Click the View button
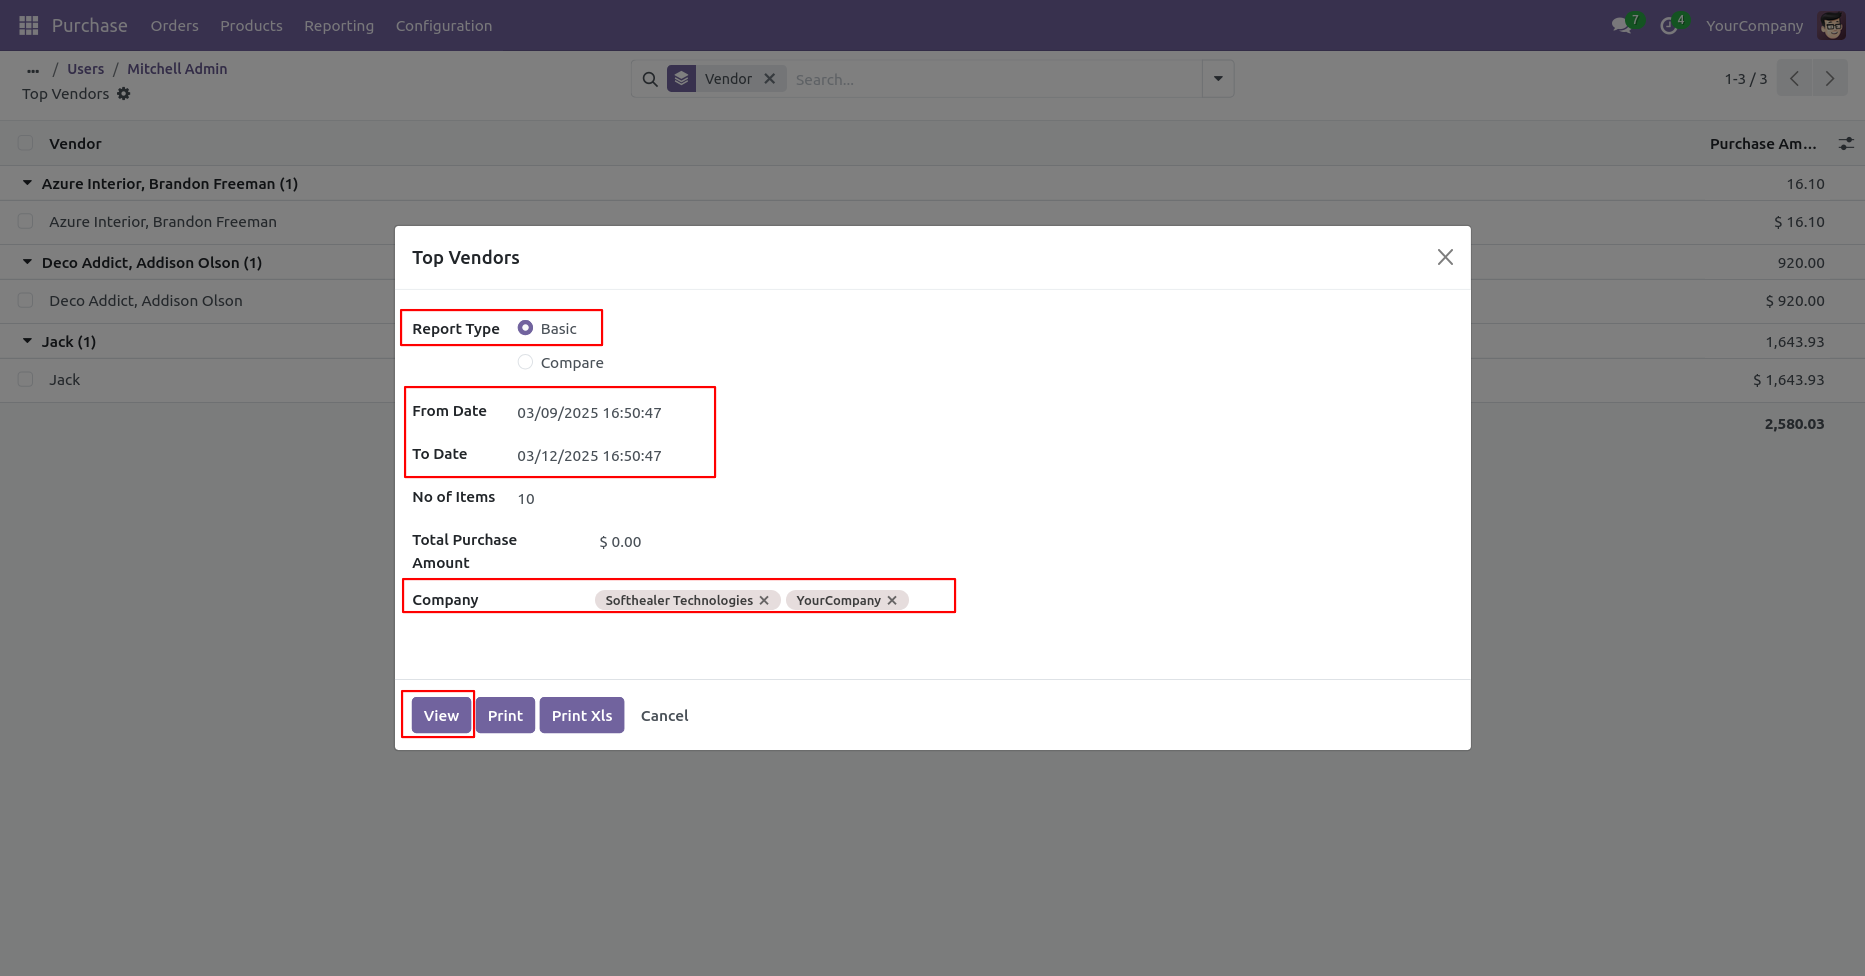1865x976 pixels. point(441,715)
